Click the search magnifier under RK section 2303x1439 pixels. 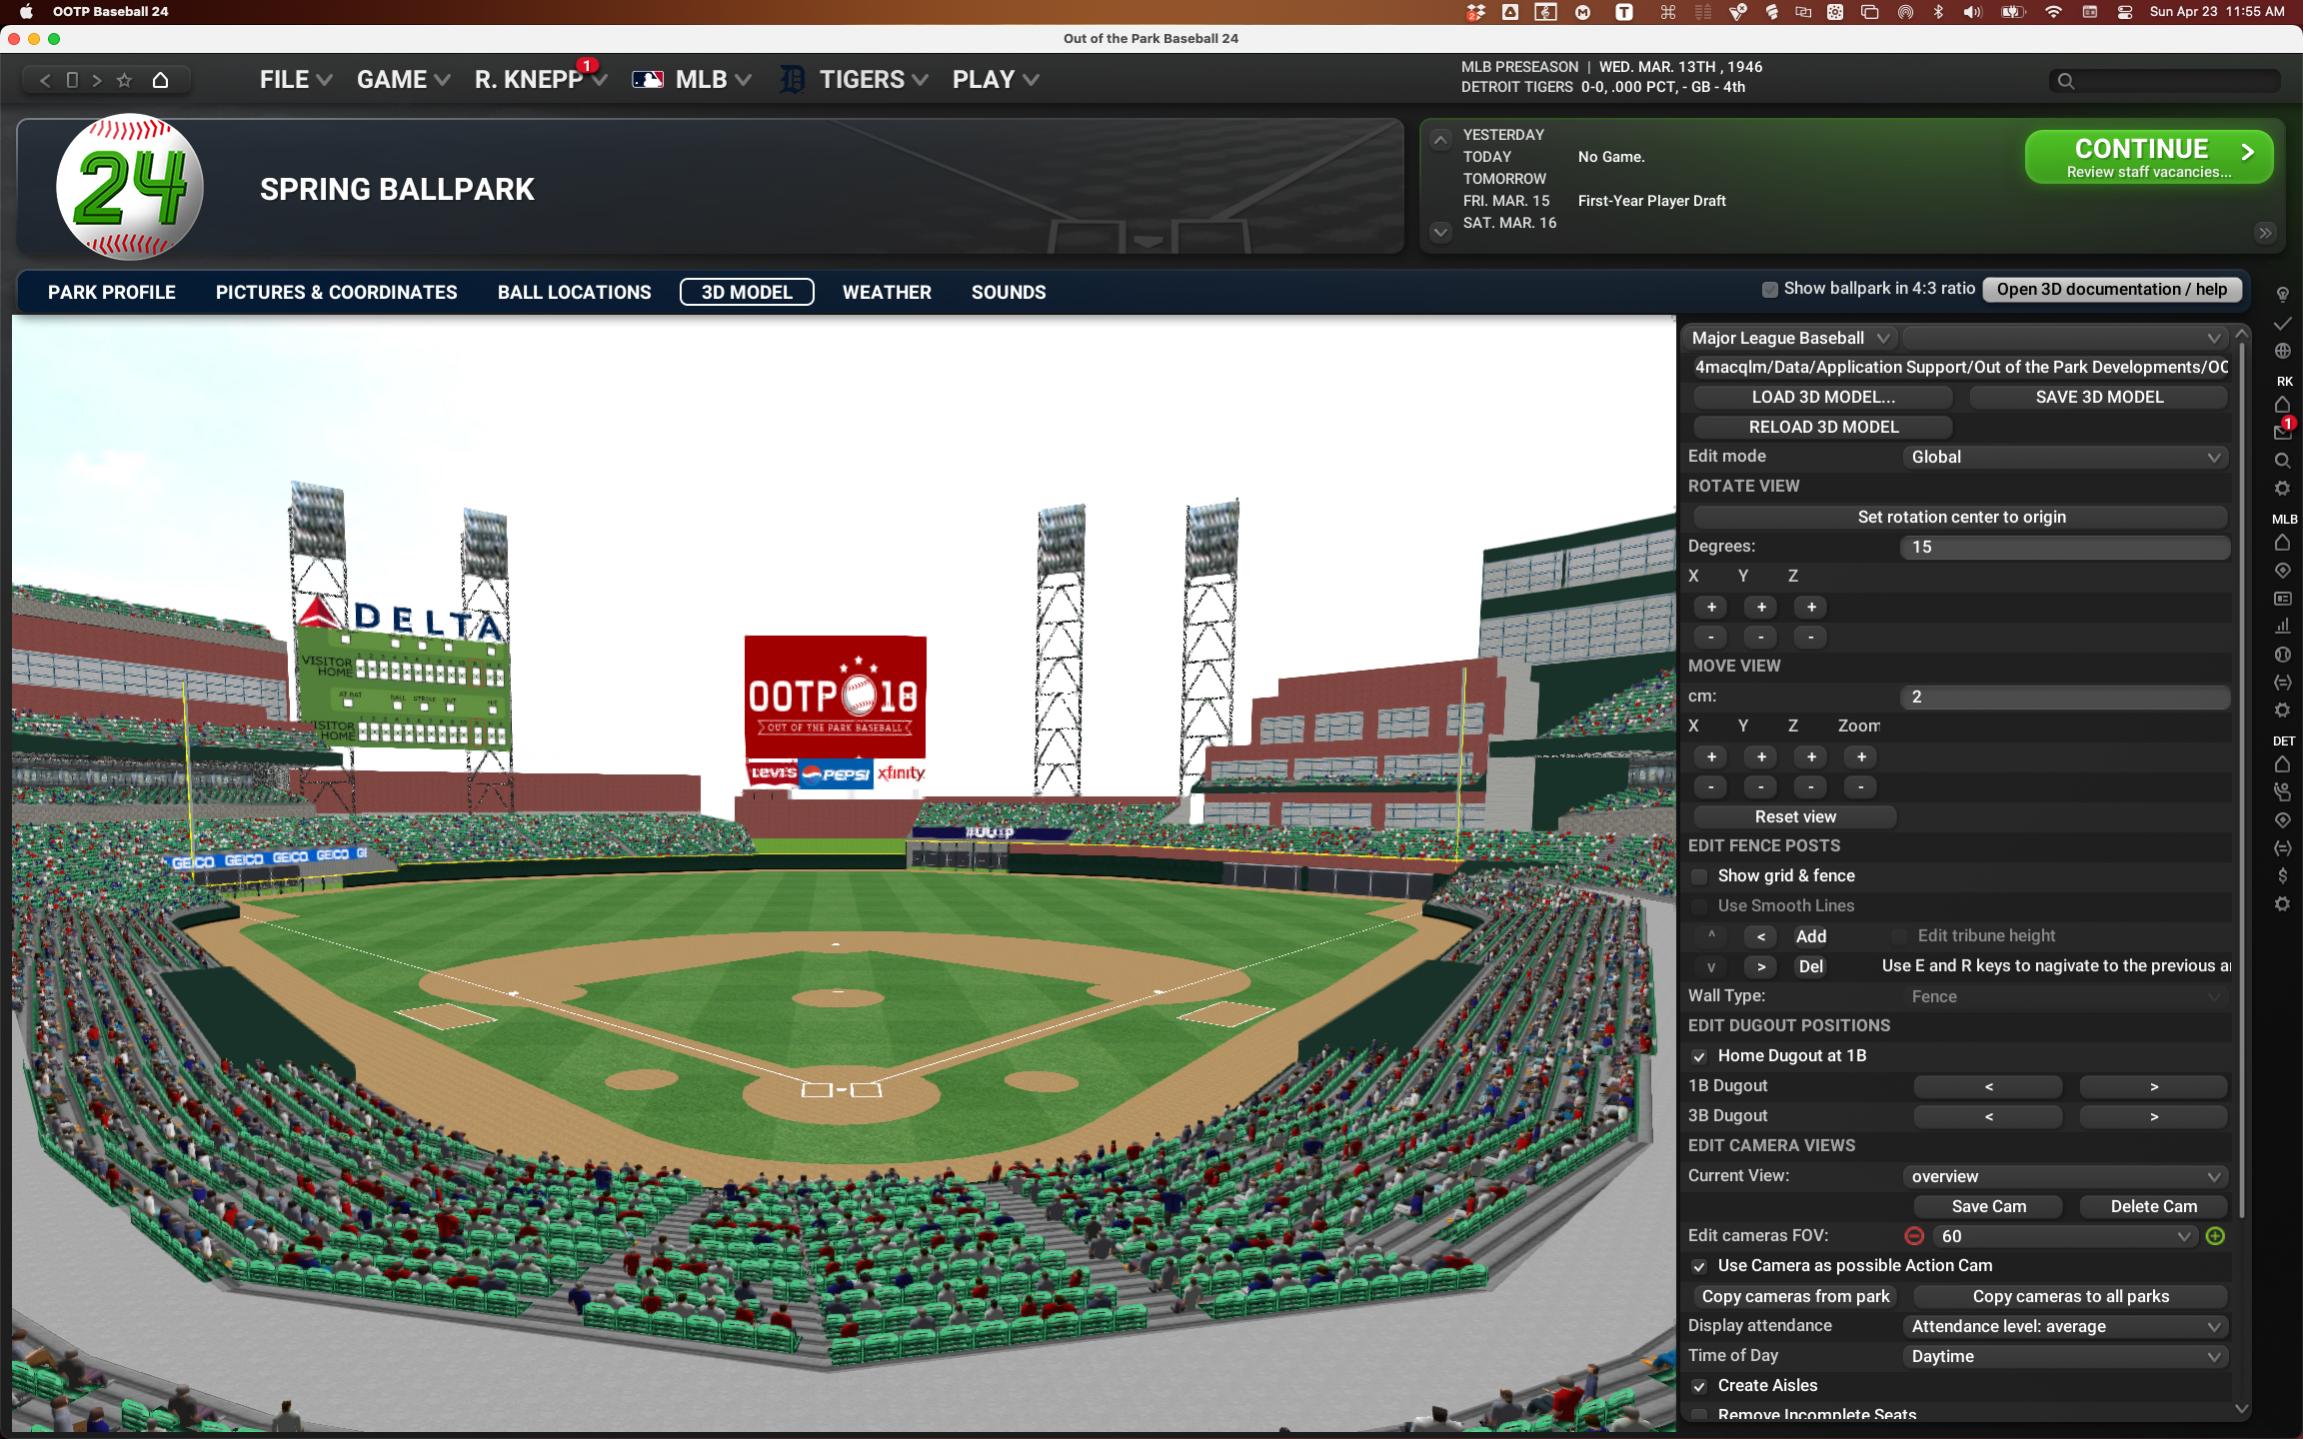coord(2282,461)
